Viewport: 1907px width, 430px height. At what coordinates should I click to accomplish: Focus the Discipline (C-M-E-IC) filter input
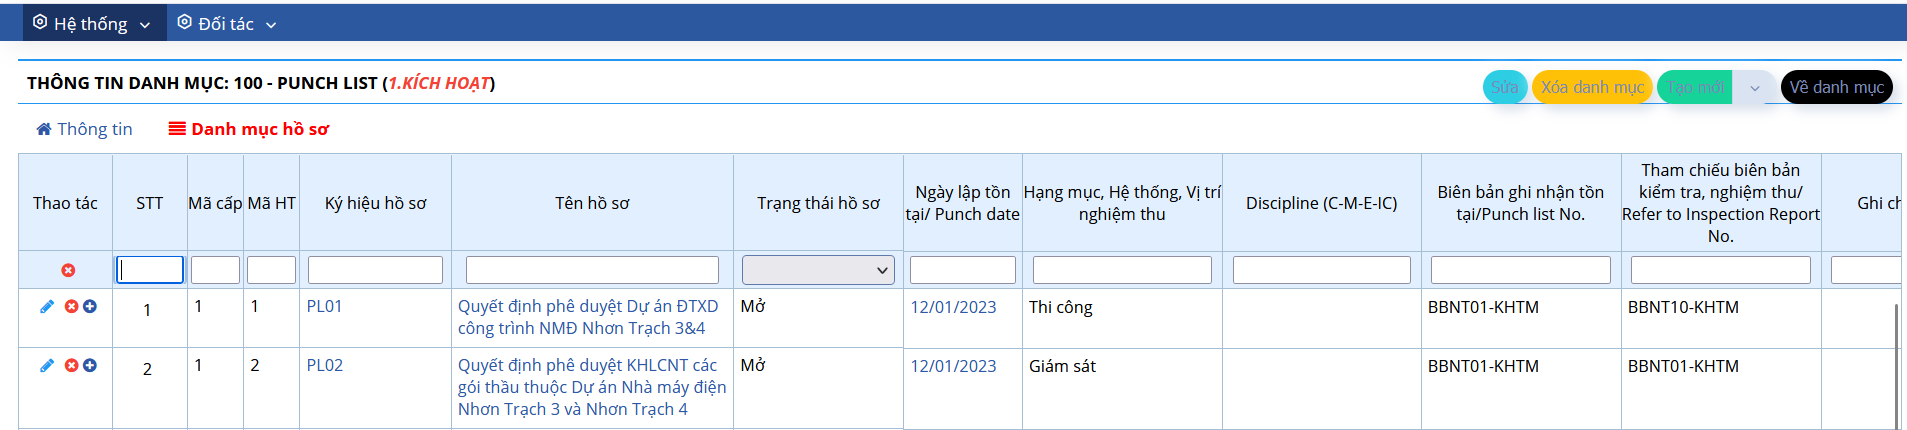click(1321, 270)
